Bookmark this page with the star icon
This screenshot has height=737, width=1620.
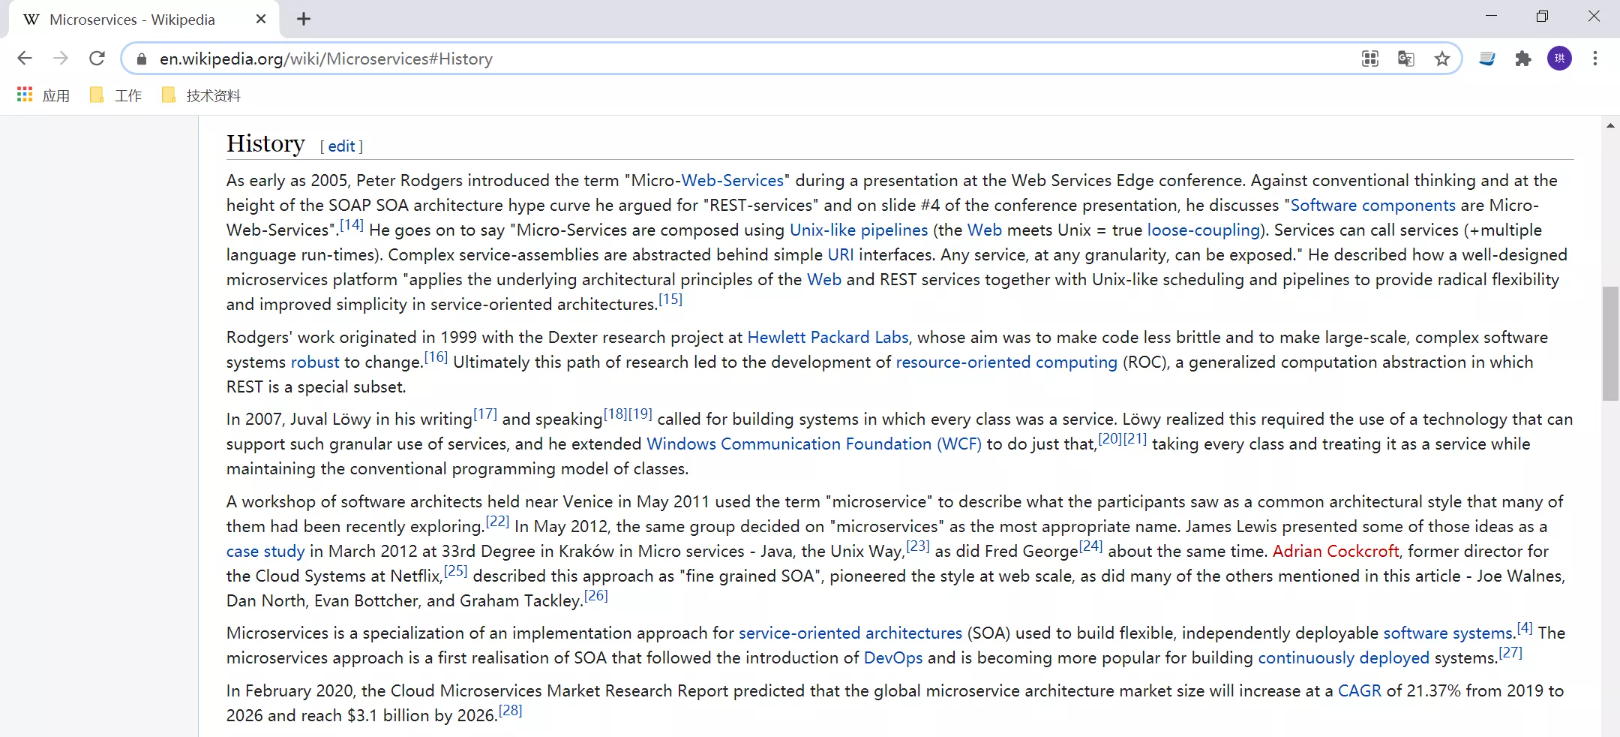[1442, 59]
